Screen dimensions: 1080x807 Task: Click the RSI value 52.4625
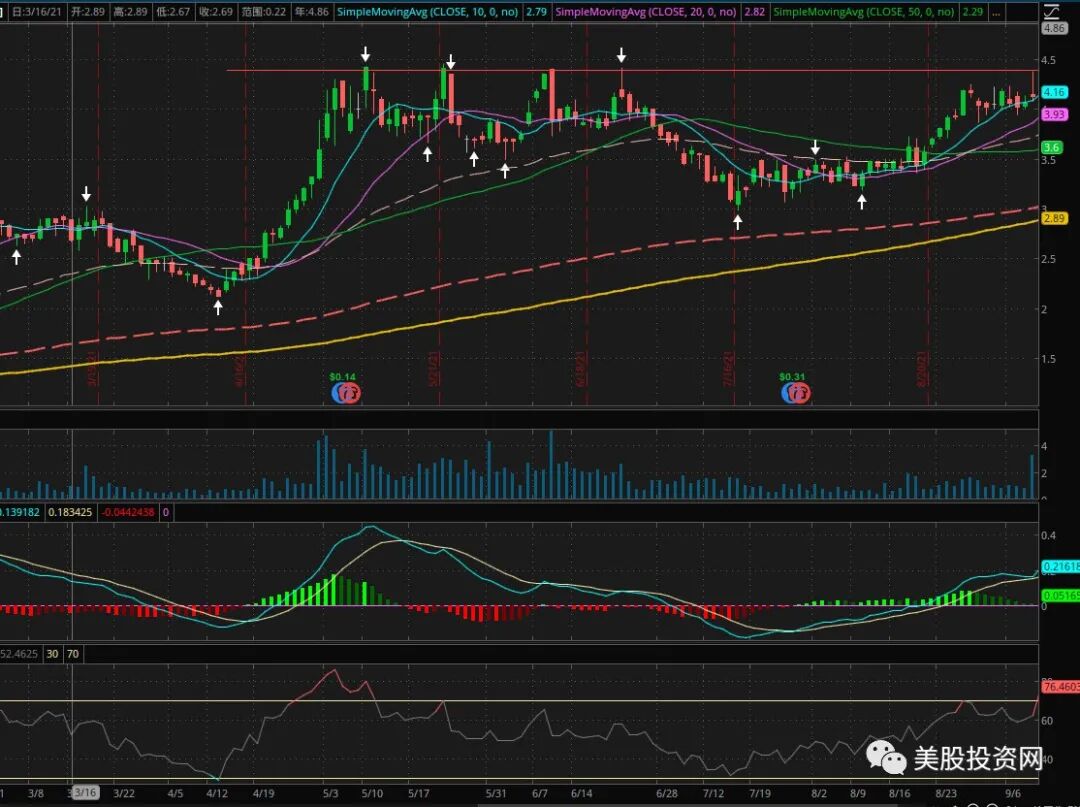(x=19, y=653)
